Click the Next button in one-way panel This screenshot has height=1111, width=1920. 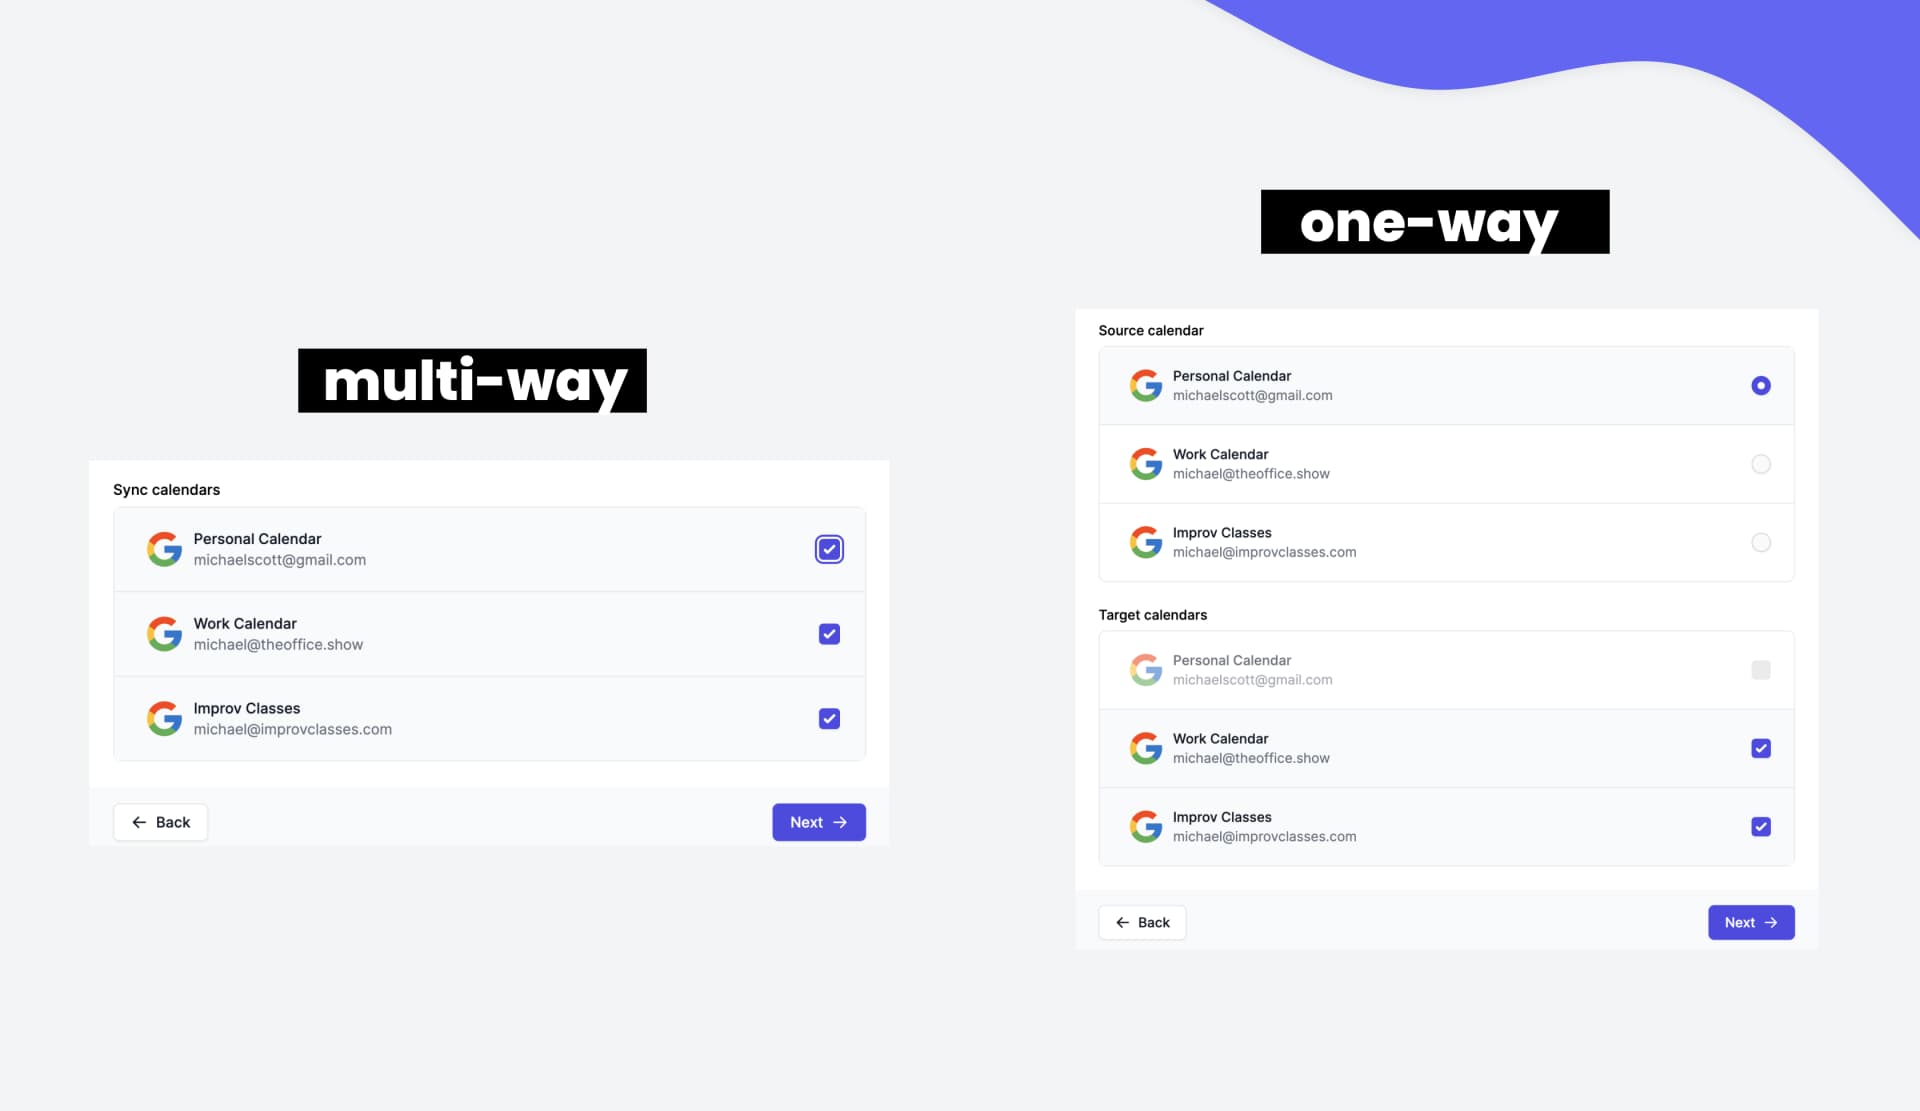pos(1749,922)
